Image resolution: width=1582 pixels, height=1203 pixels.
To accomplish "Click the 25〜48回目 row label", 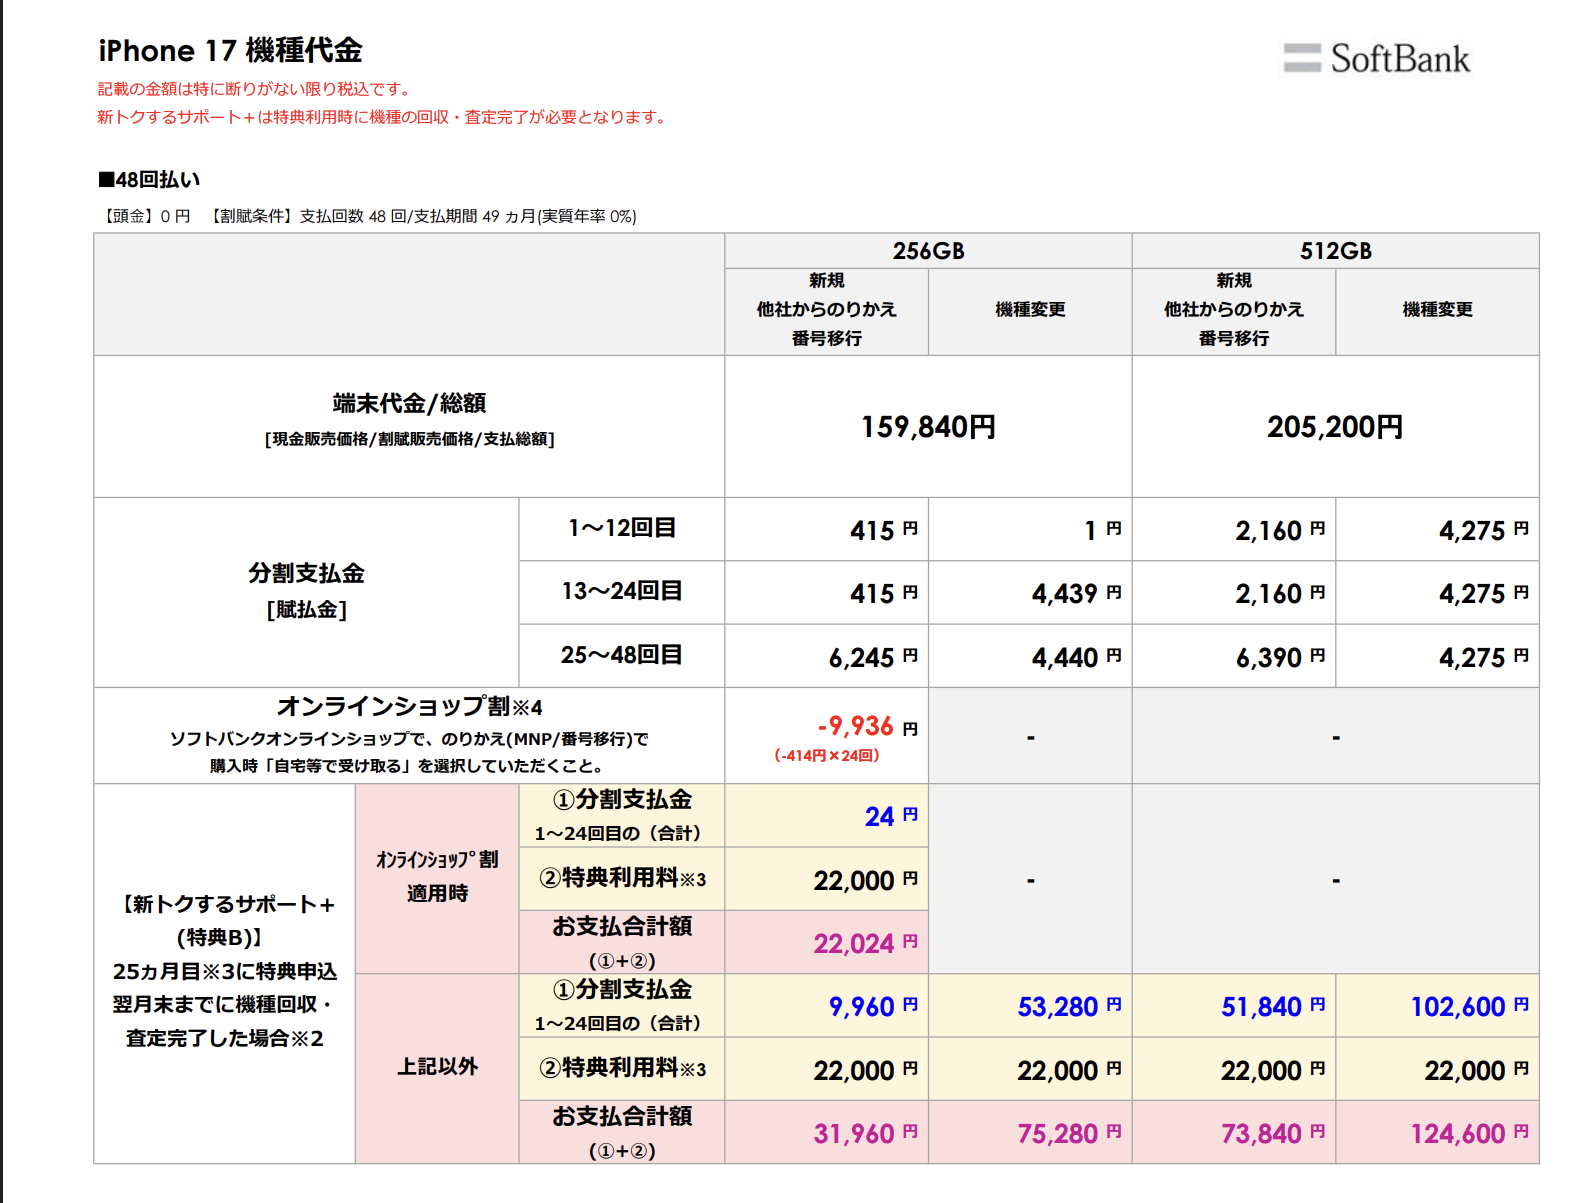I will (622, 655).
